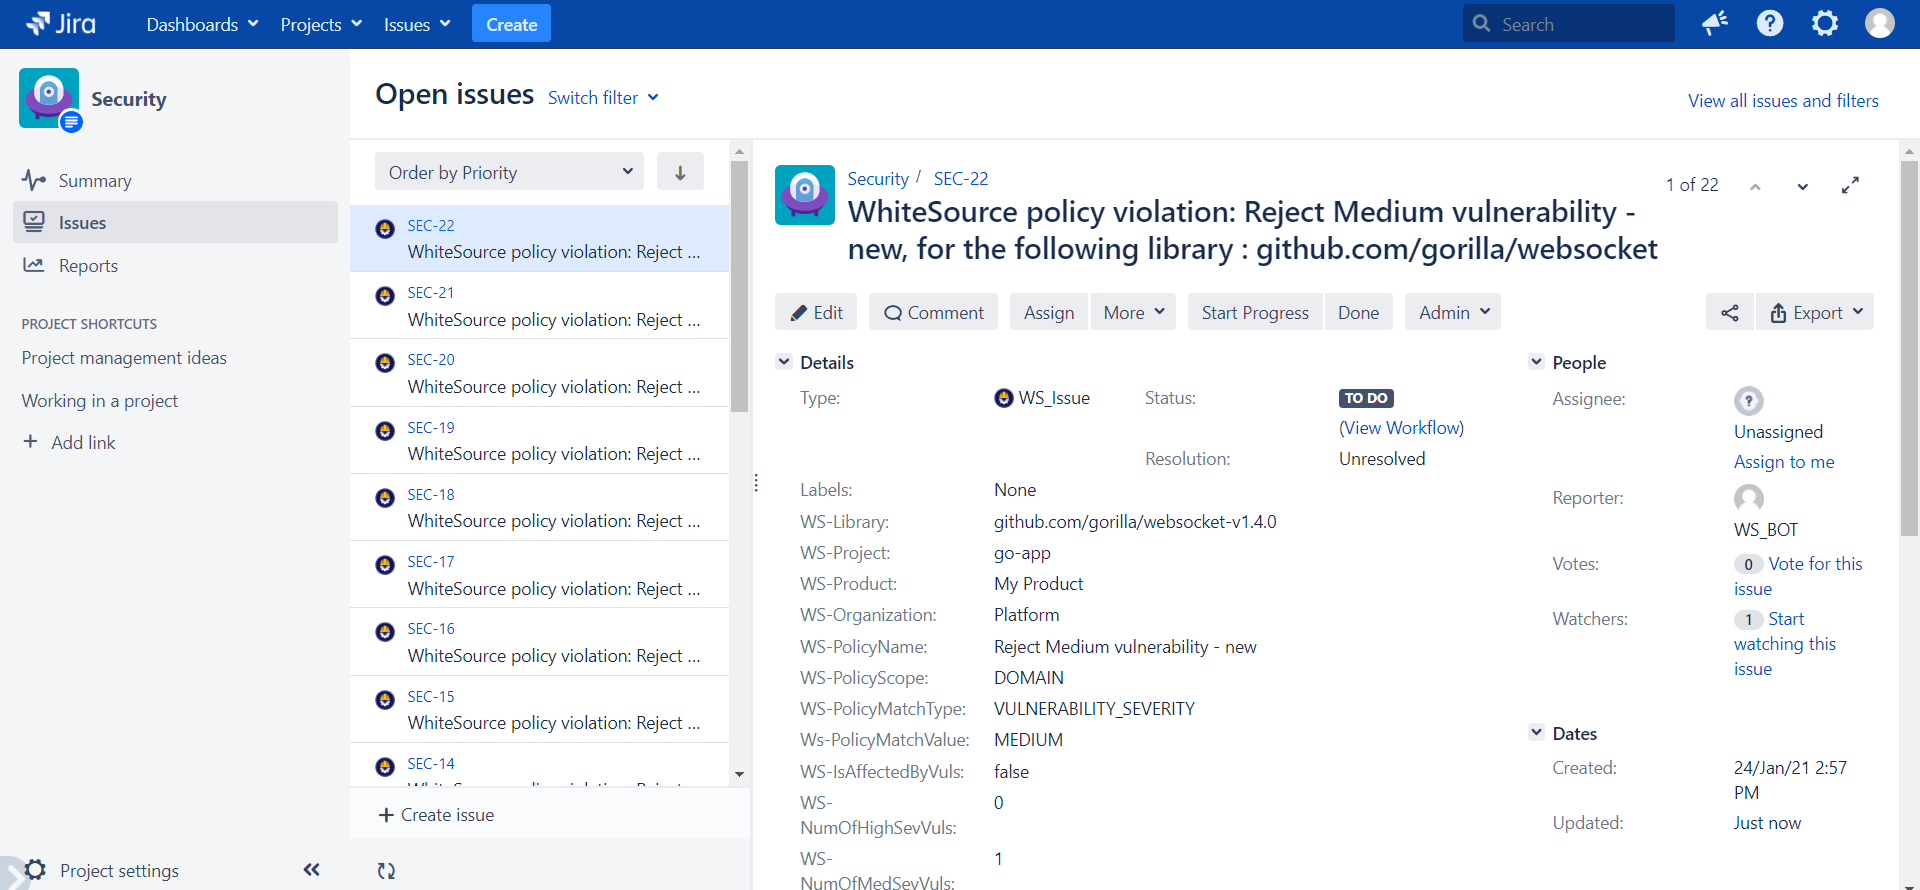
Task: Open the Projects dropdown
Action: (x=321, y=24)
